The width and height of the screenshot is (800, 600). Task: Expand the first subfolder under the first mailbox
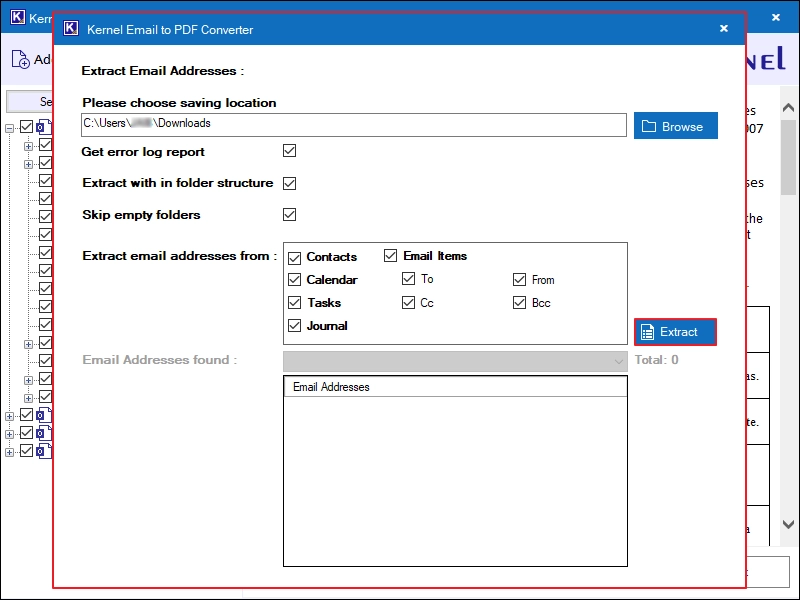coord(28,146)
